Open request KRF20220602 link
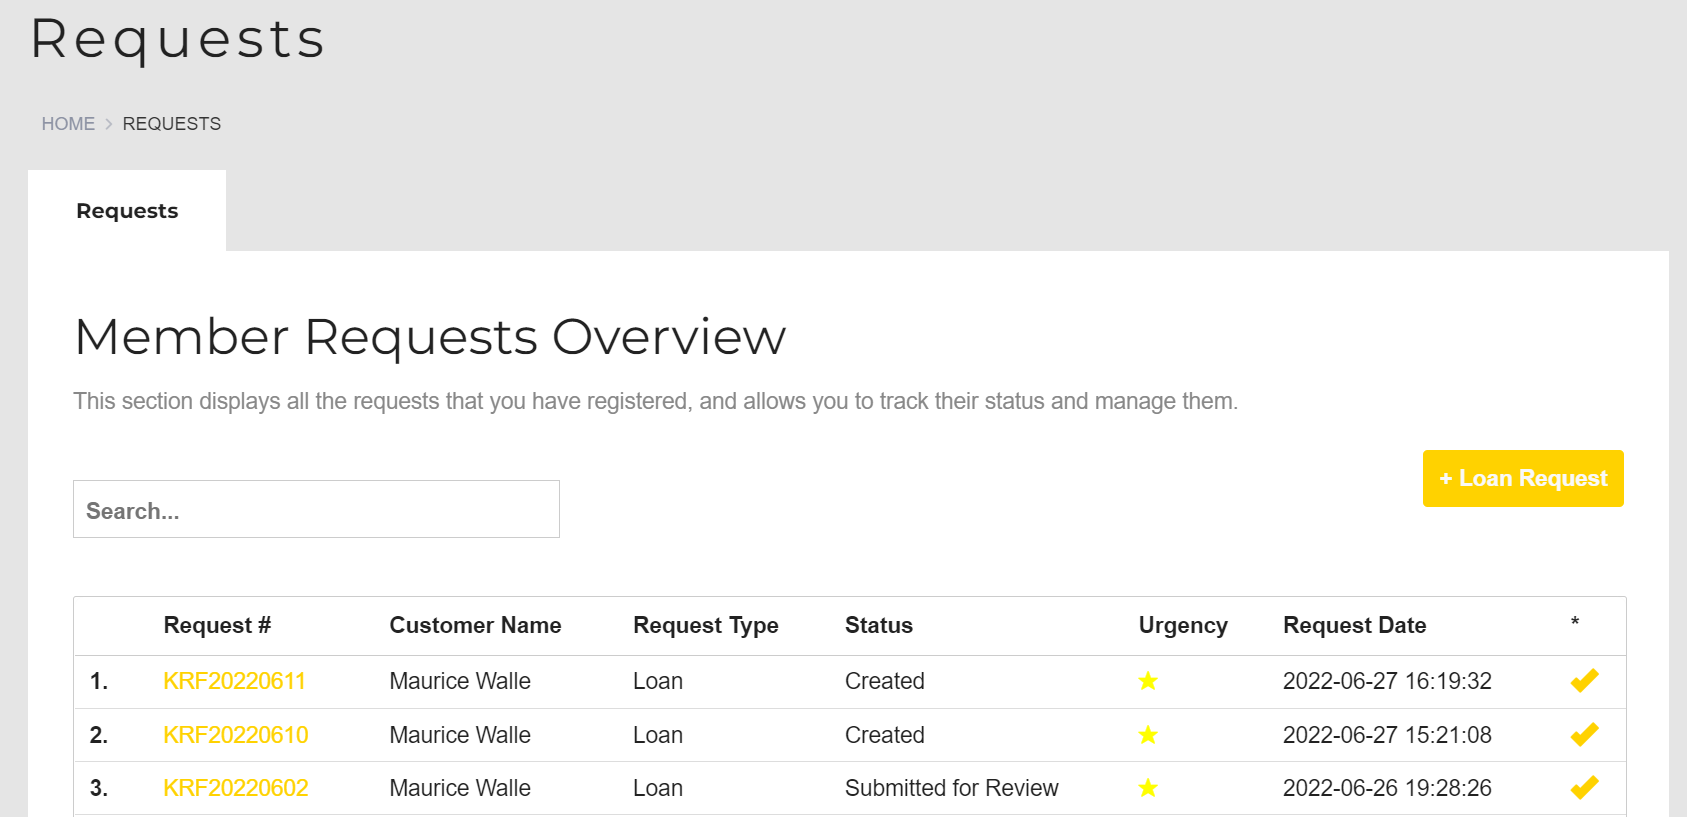The image size is (1687, 817). click(x=235, y=788)
